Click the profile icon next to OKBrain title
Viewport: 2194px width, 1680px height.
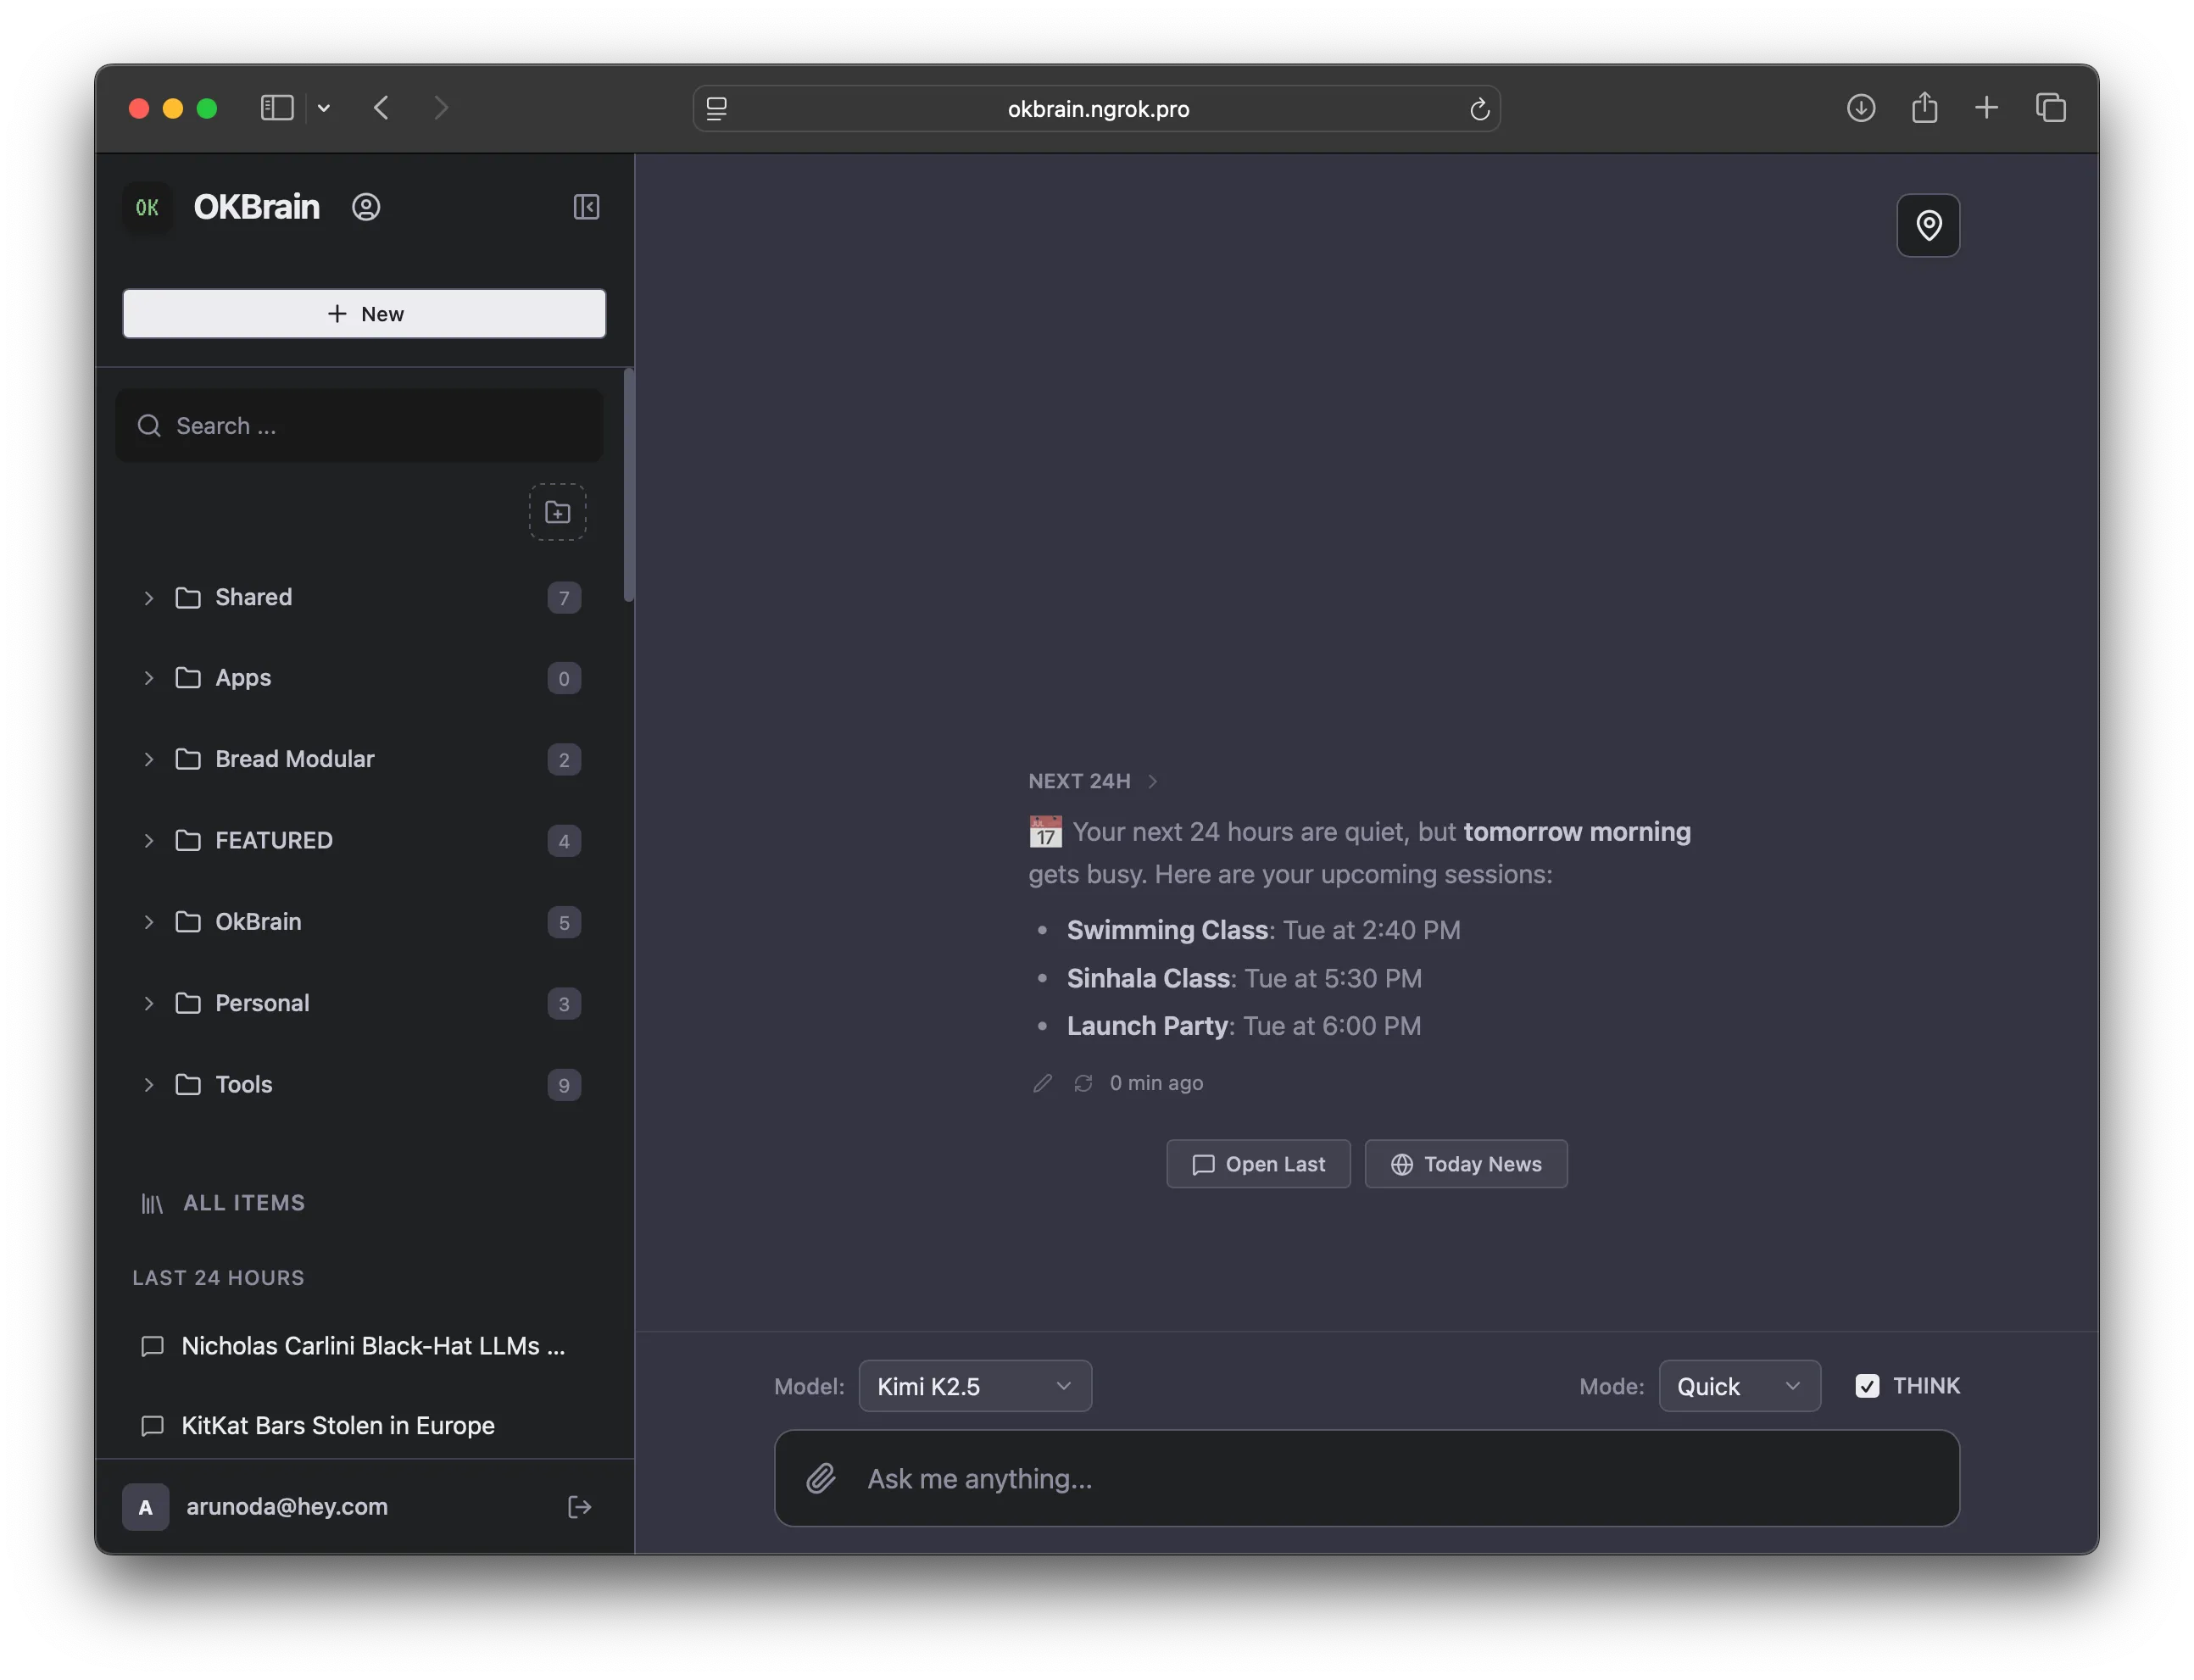[366, 207]
